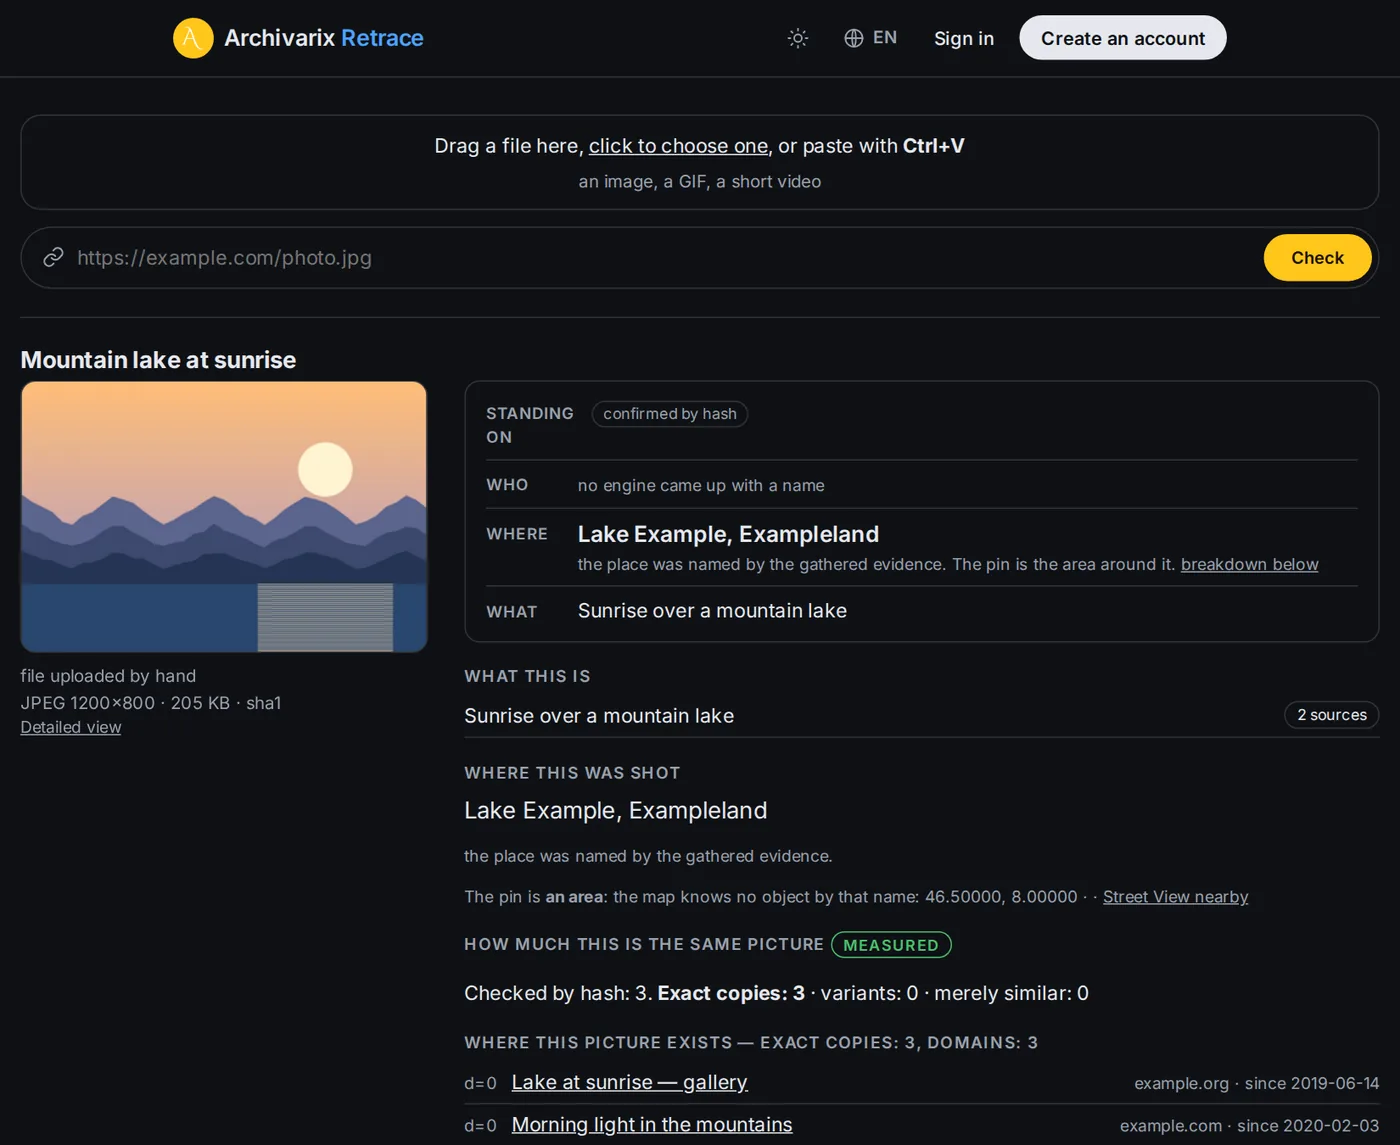Select the 'Lake Example, Exampleland' WHERE value
This screenshot has width=1400, height=1145.
point(728,534)
